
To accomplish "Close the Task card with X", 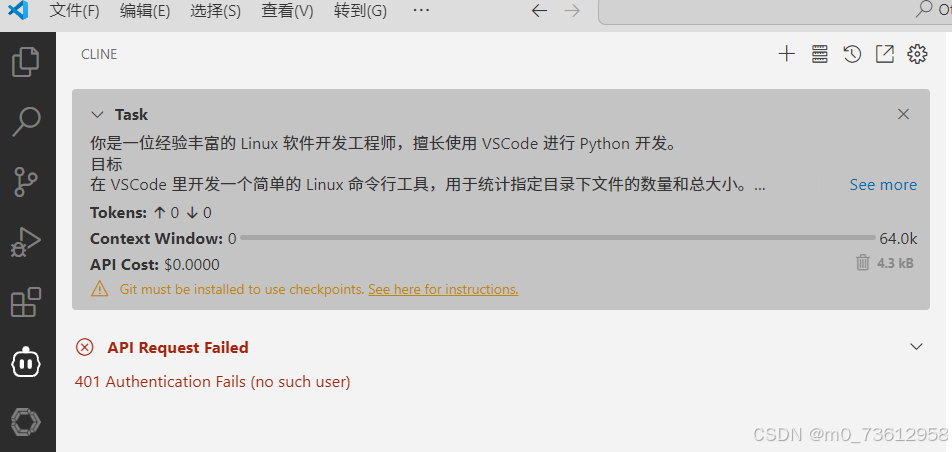I will (903, 114).
